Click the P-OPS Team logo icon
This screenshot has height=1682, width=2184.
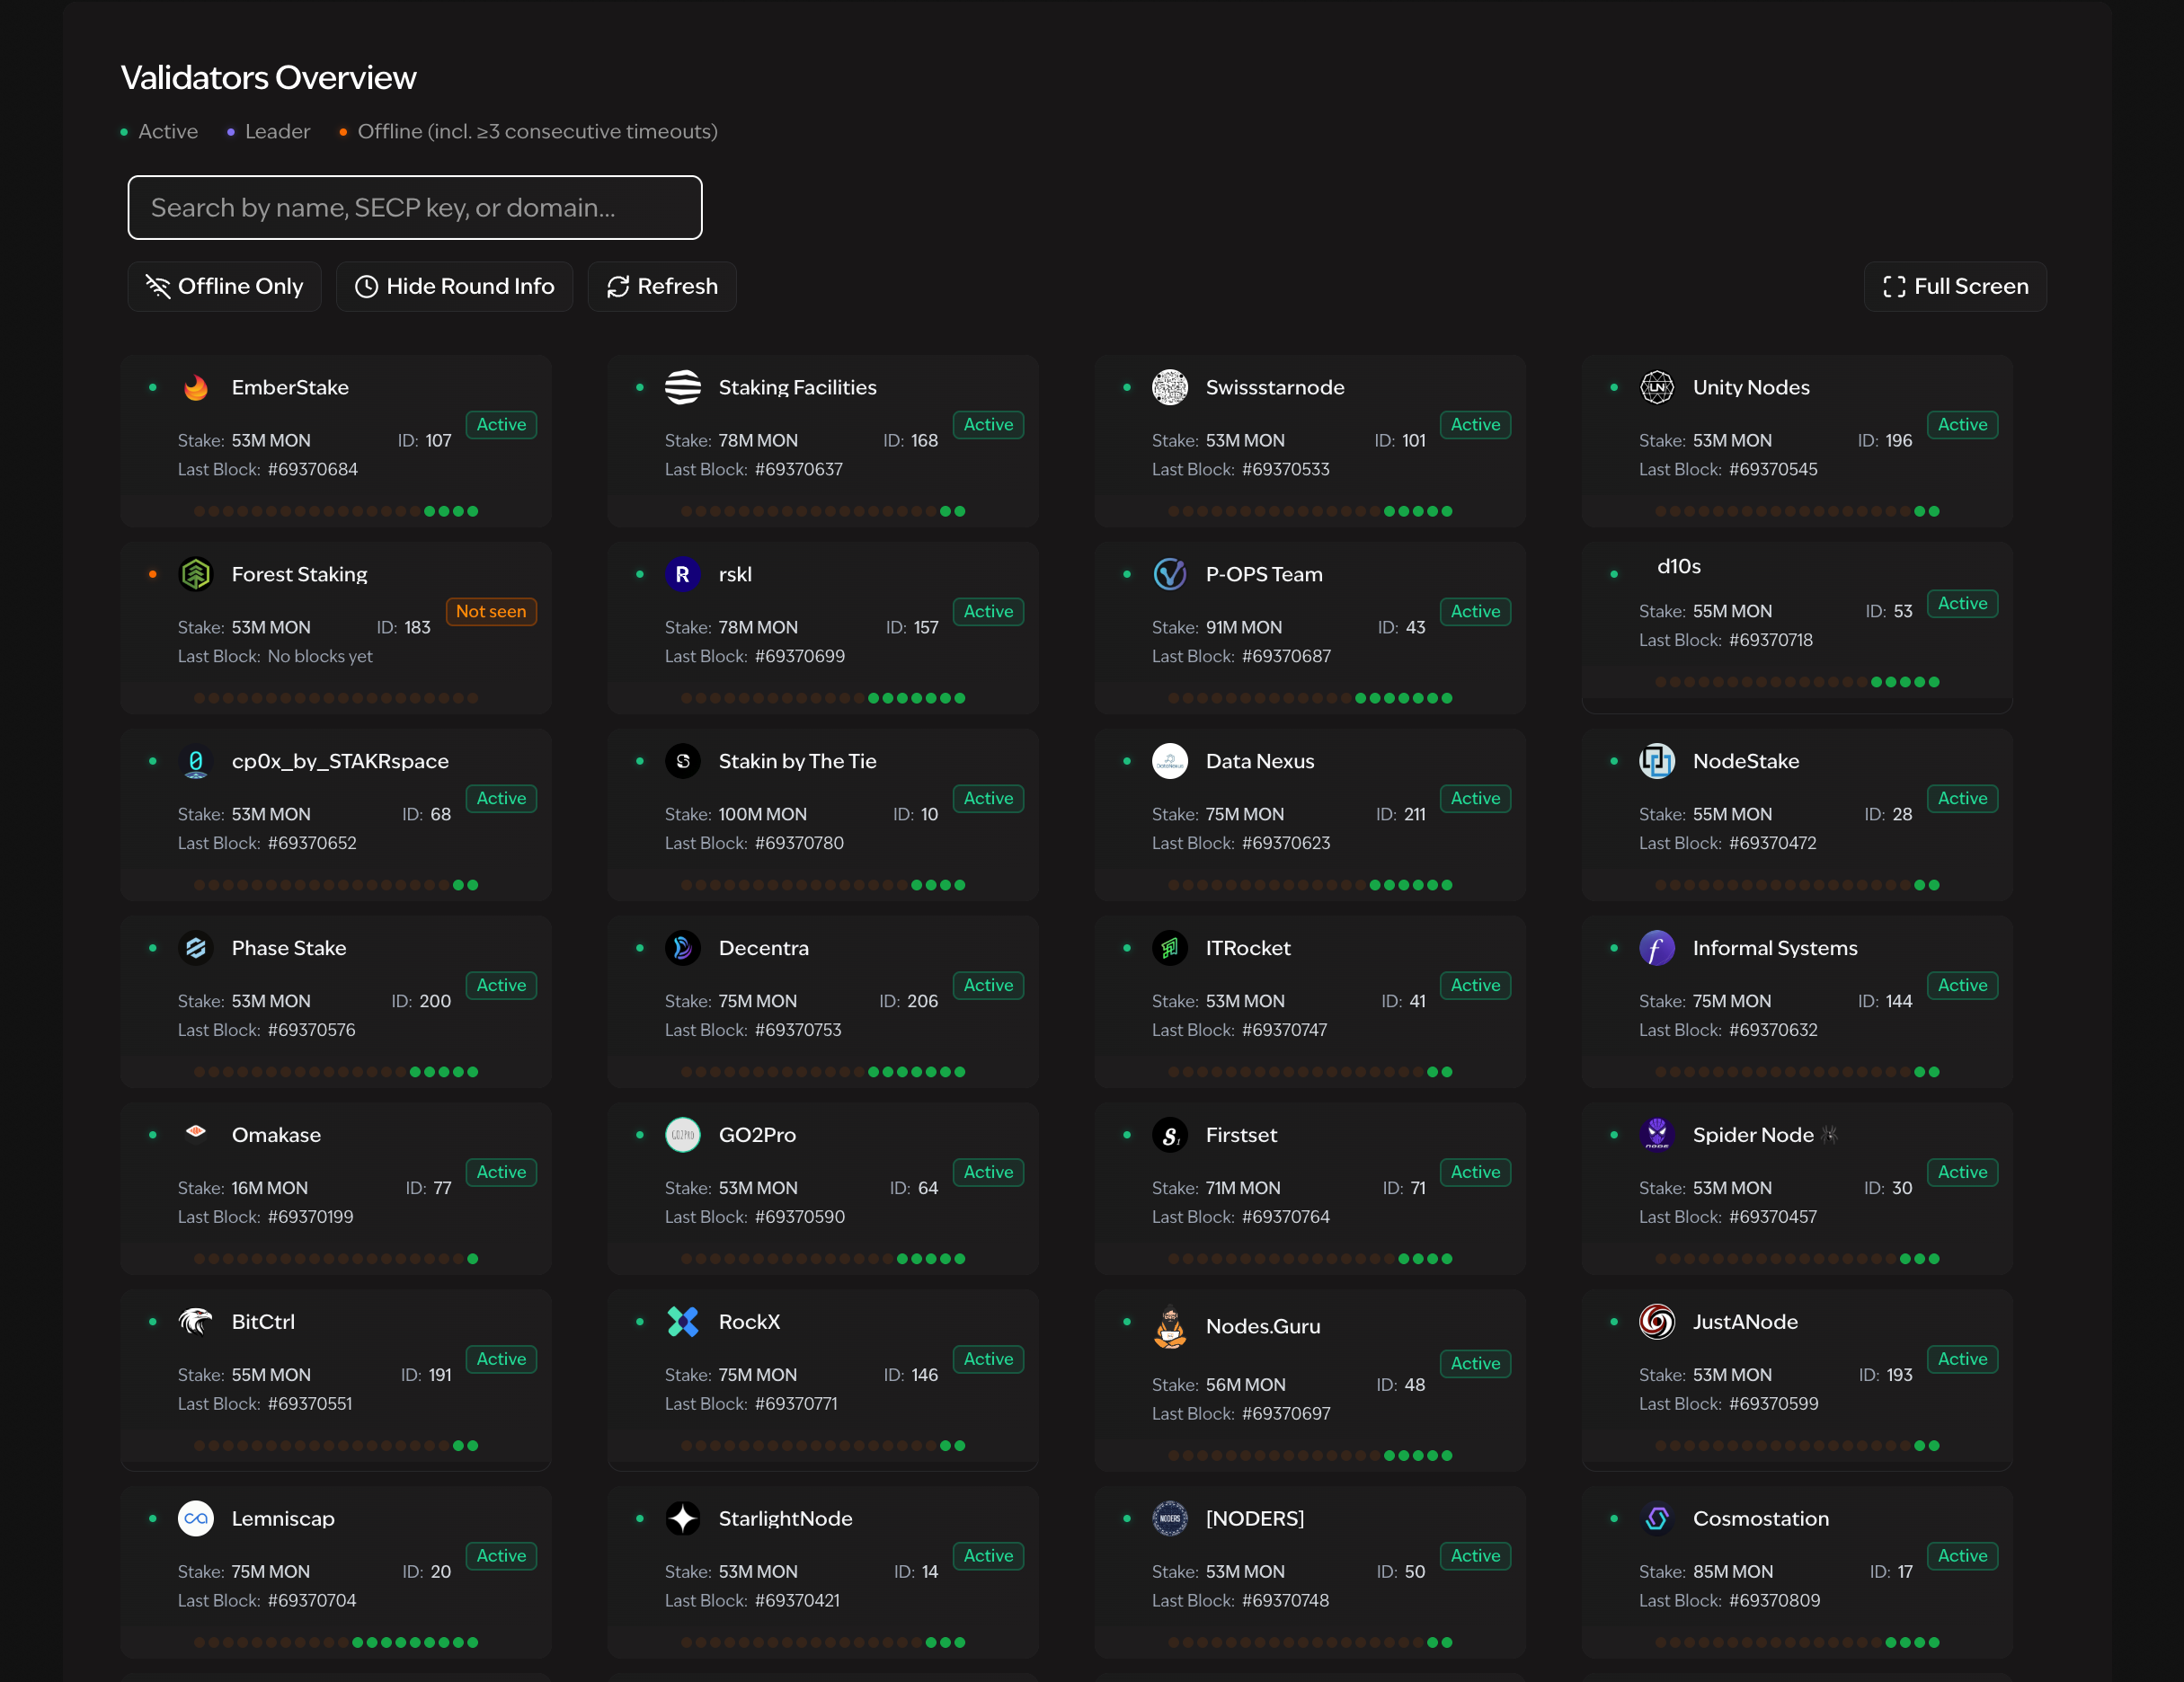[x=1170, y=574]
